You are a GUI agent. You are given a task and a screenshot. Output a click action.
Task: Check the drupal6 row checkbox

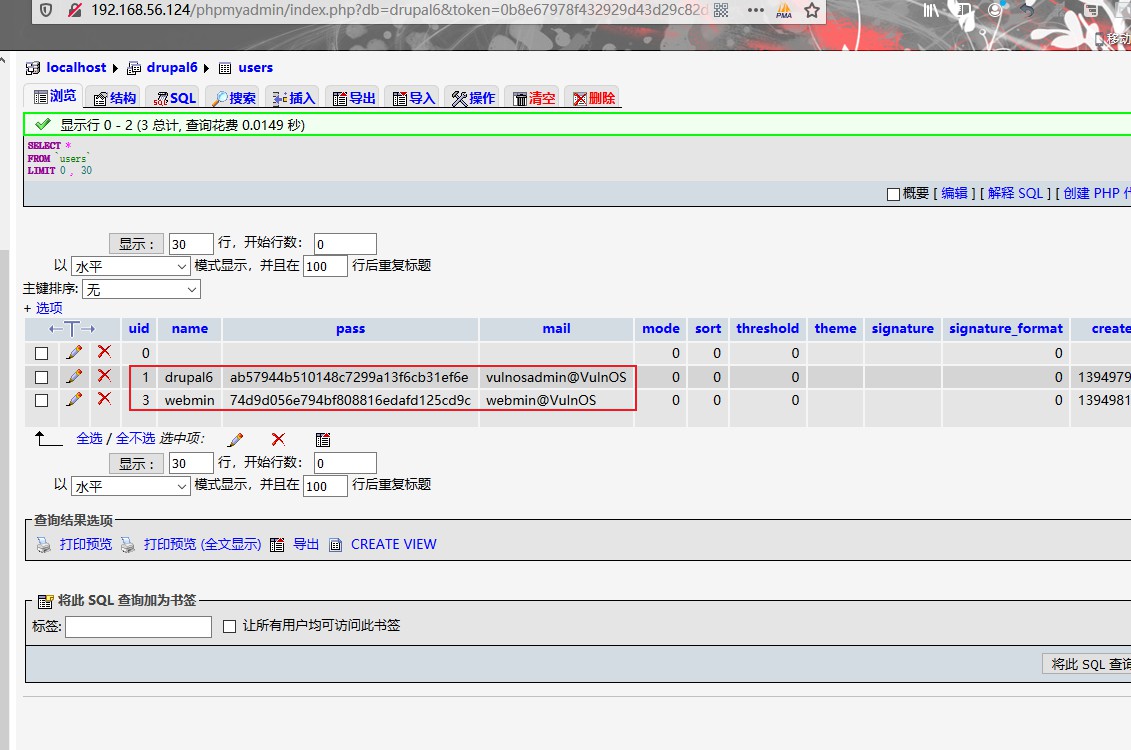tap(42, 377)
